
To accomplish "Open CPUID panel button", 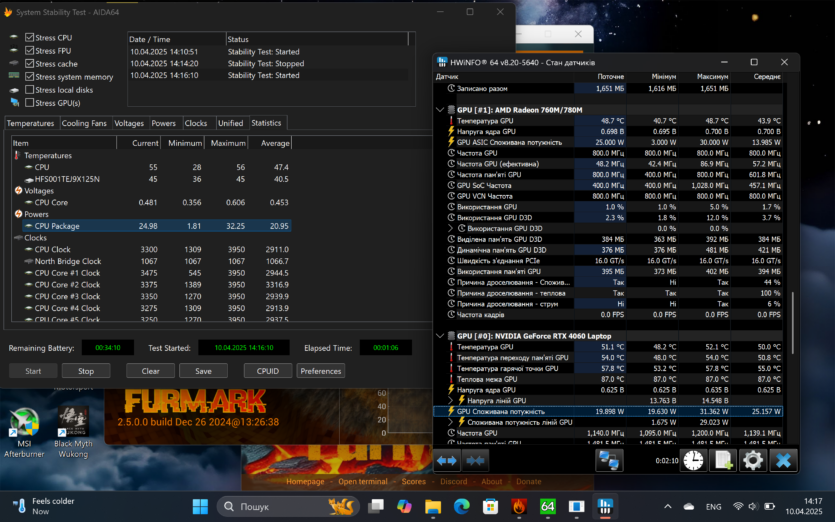I will click(x=268, y=371).
